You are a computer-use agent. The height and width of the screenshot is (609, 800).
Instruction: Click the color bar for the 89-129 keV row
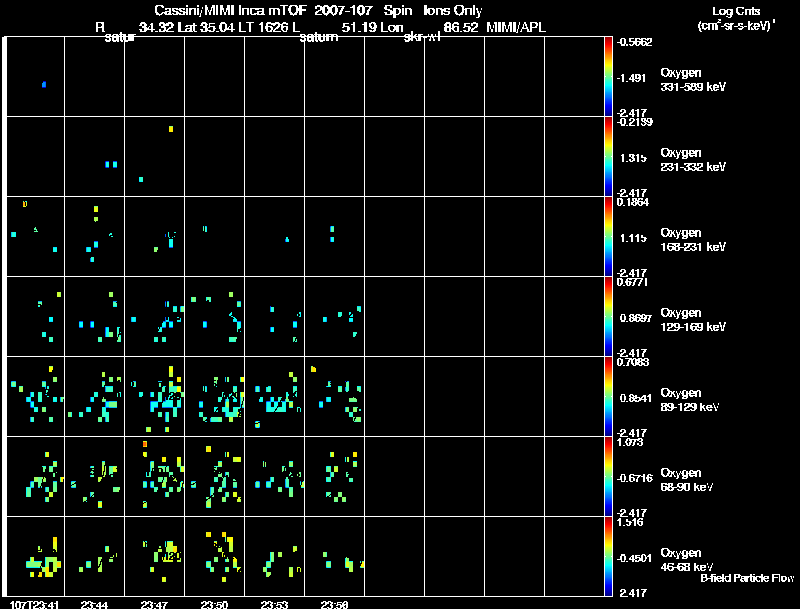(608, 397)
